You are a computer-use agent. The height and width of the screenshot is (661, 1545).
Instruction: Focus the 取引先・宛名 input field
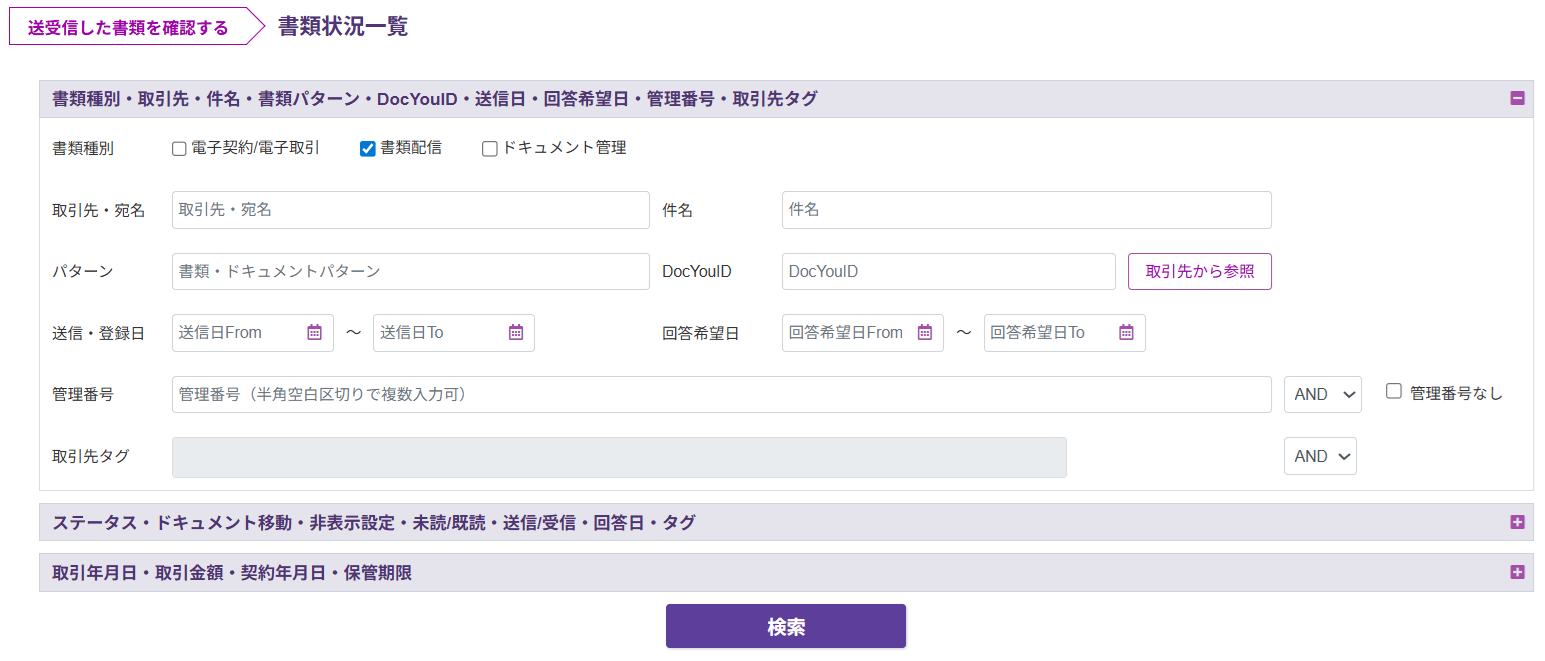tap(410, 210)
